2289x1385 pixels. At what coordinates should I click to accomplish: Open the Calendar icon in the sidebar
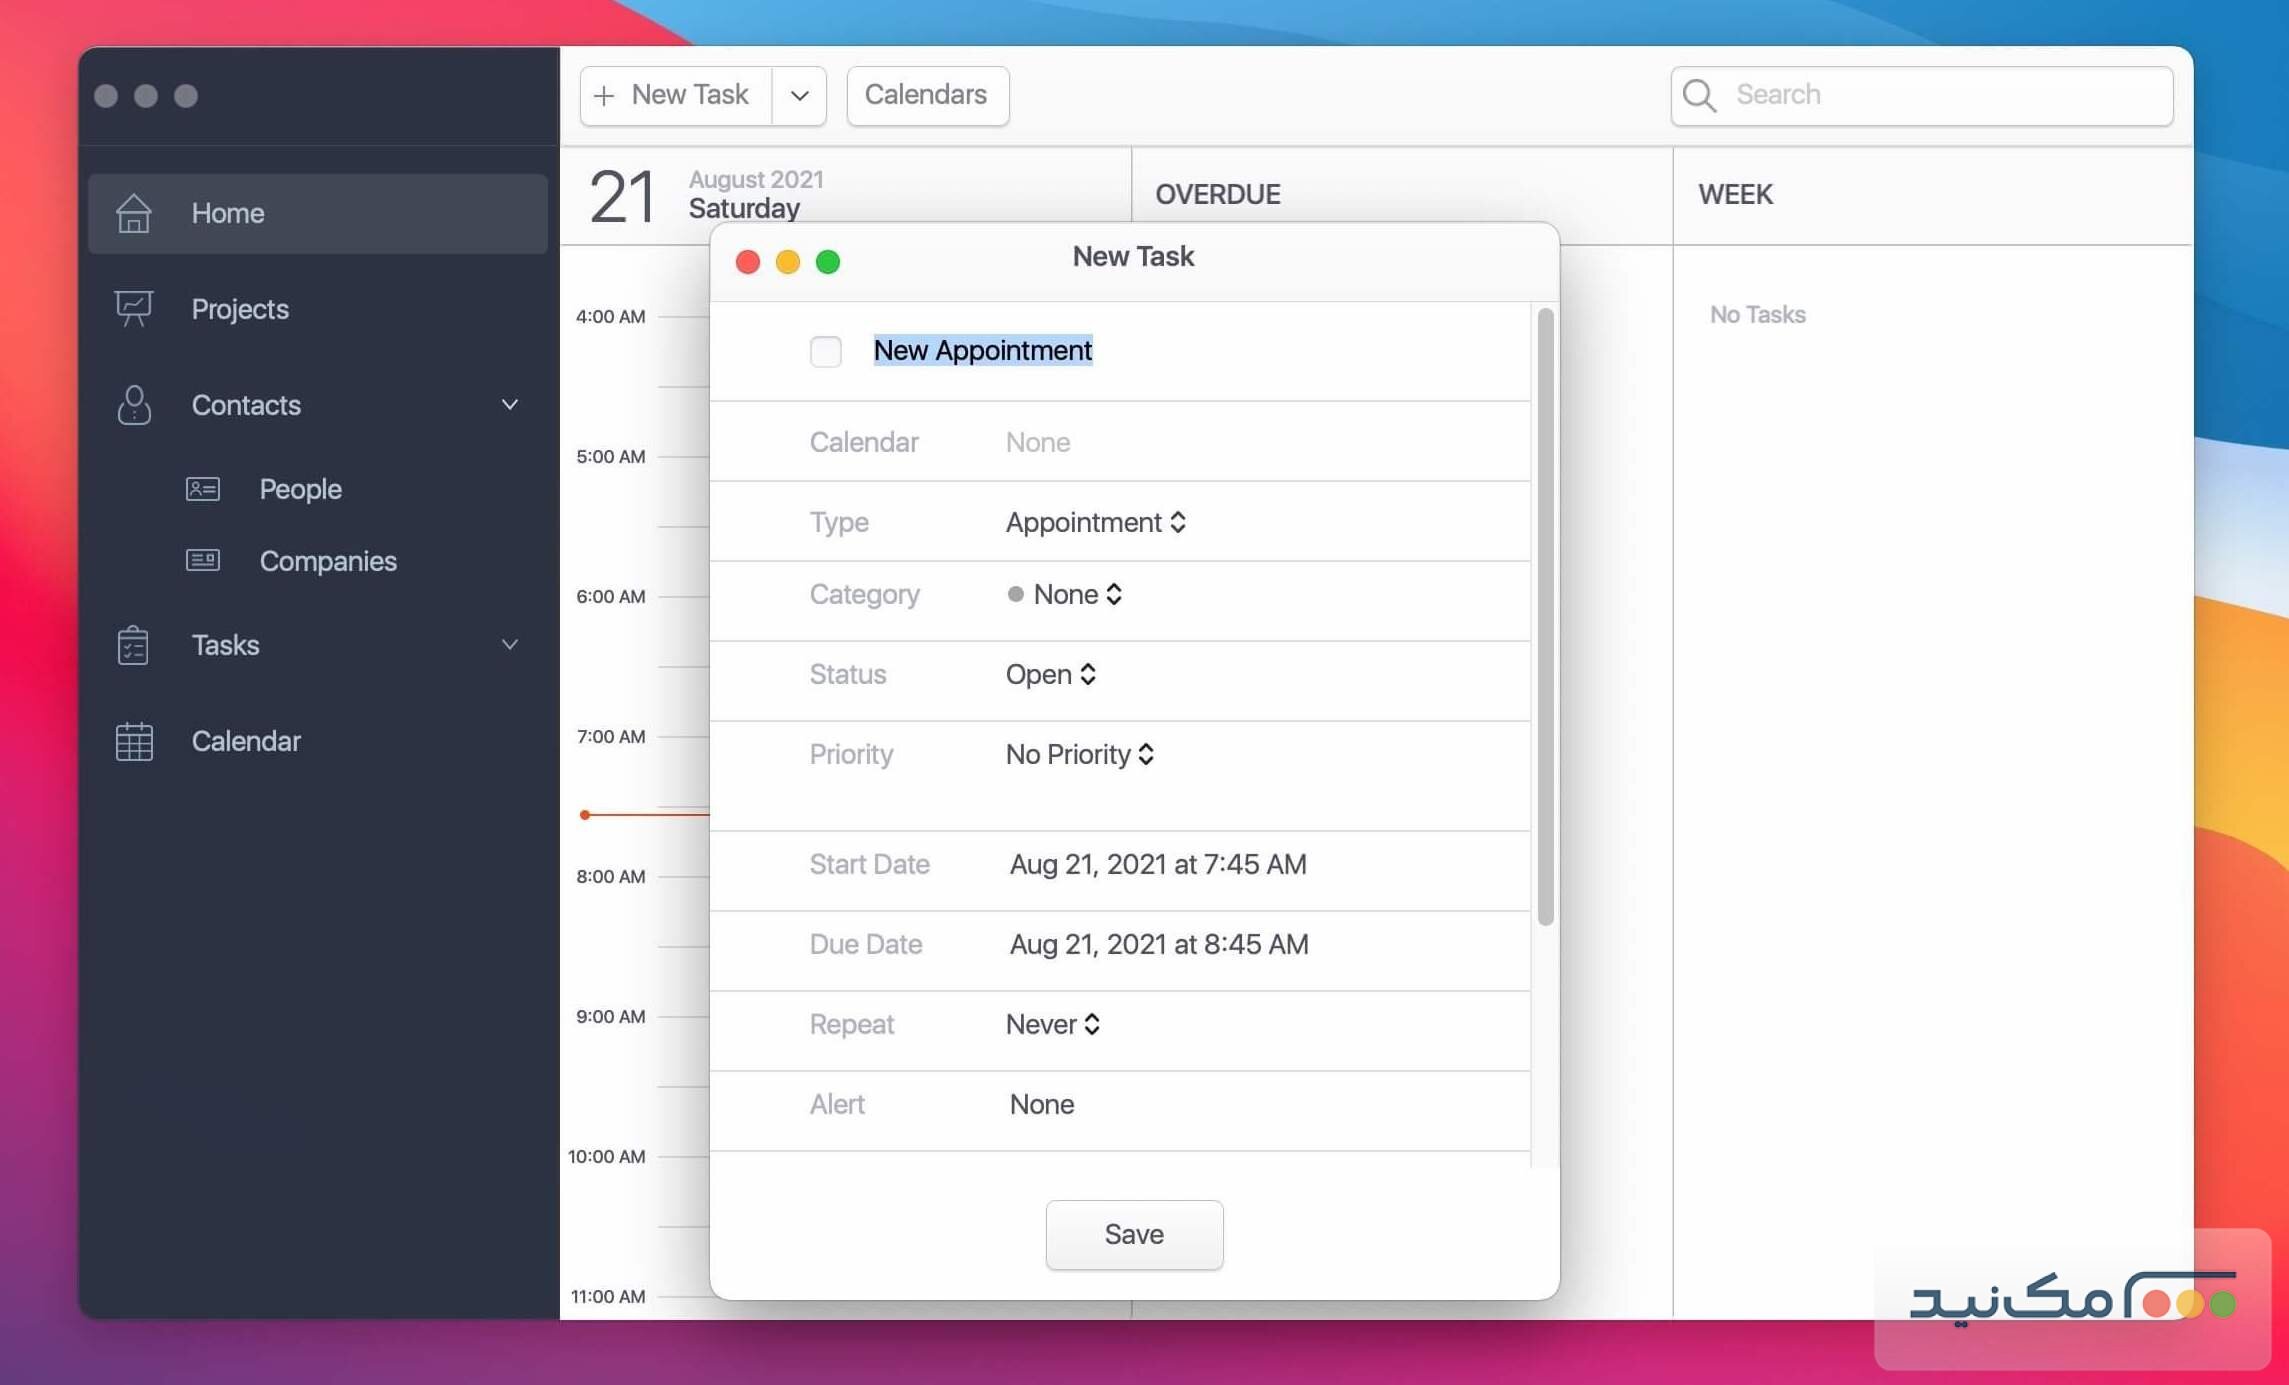(x=134, y=741)
